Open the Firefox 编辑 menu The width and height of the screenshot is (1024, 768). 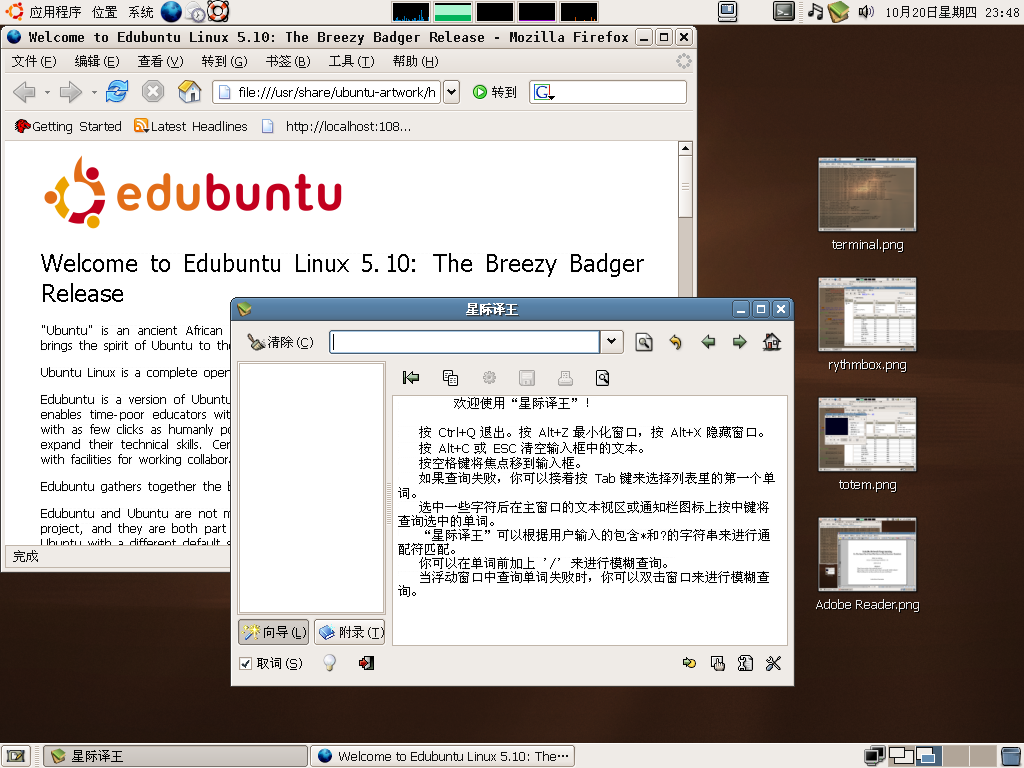pyautogui.click(x=97, y=61)
